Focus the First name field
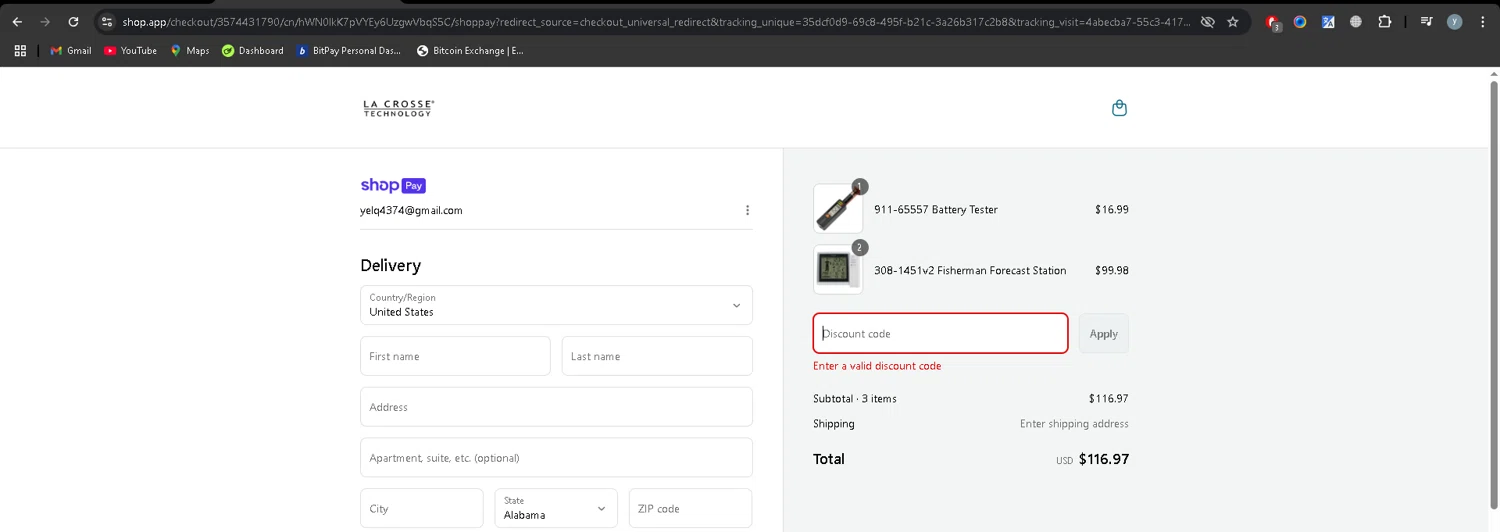This screenshot has height=532, width=1500. [455, 356]
